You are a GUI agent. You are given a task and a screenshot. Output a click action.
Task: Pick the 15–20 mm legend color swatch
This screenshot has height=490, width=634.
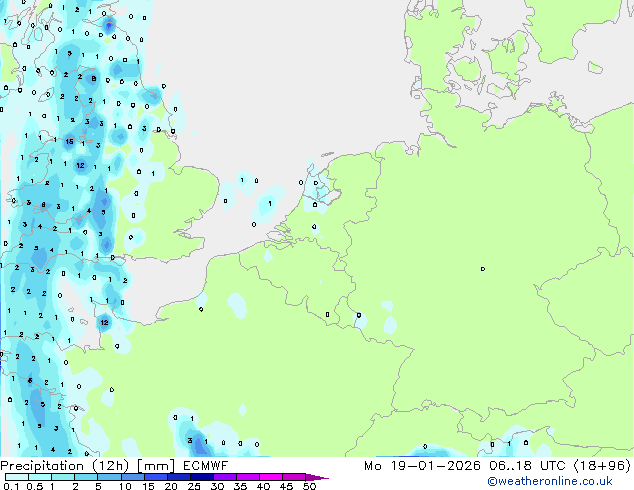point(155,477)
